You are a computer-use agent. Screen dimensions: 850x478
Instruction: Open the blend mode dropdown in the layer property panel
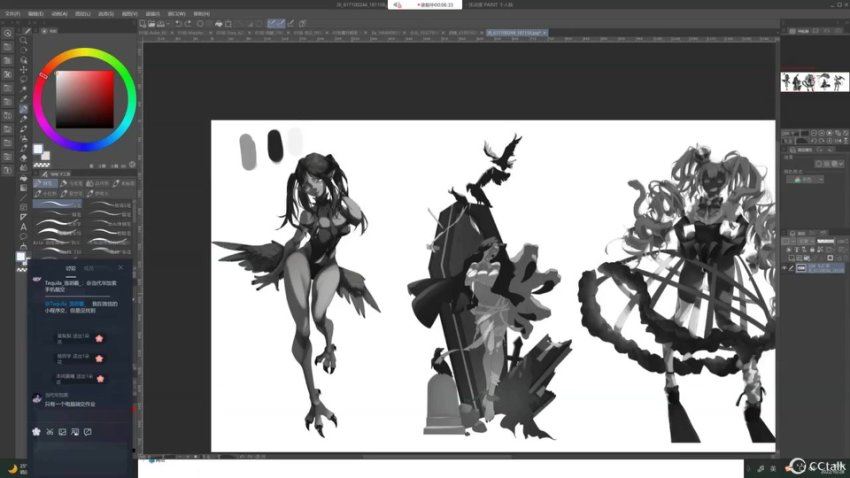click(807, 180)
